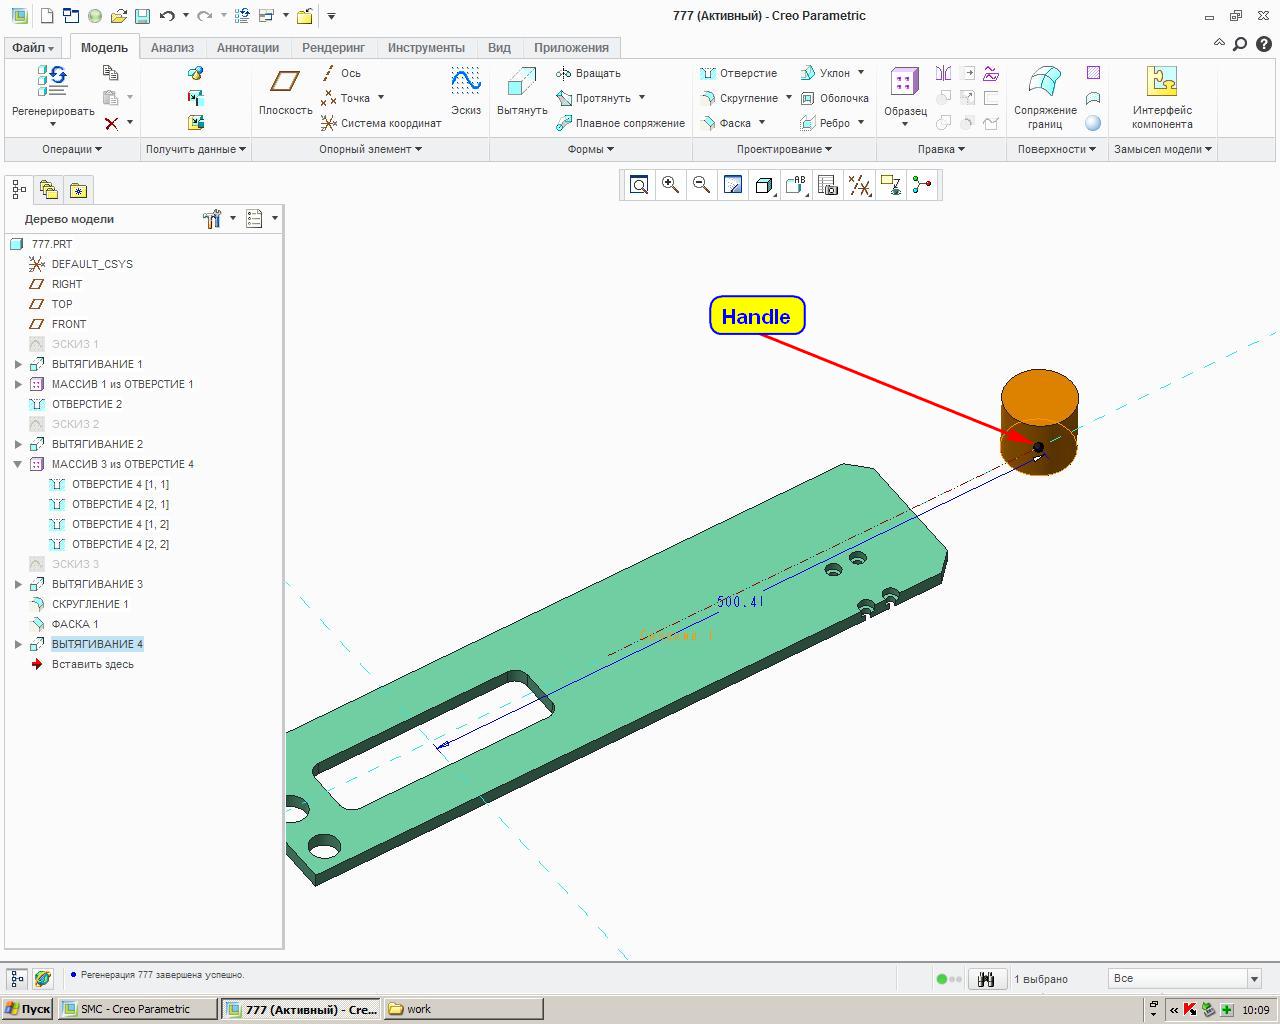This screenshot has width=1280, height=1024.
Task: Click the Регенерировать regenerate icon
Action: [52, 82]
